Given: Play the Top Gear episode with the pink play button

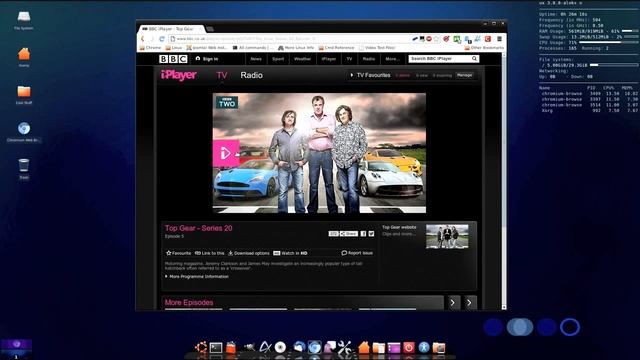Looking at the screenshot, I should (226, 153).
